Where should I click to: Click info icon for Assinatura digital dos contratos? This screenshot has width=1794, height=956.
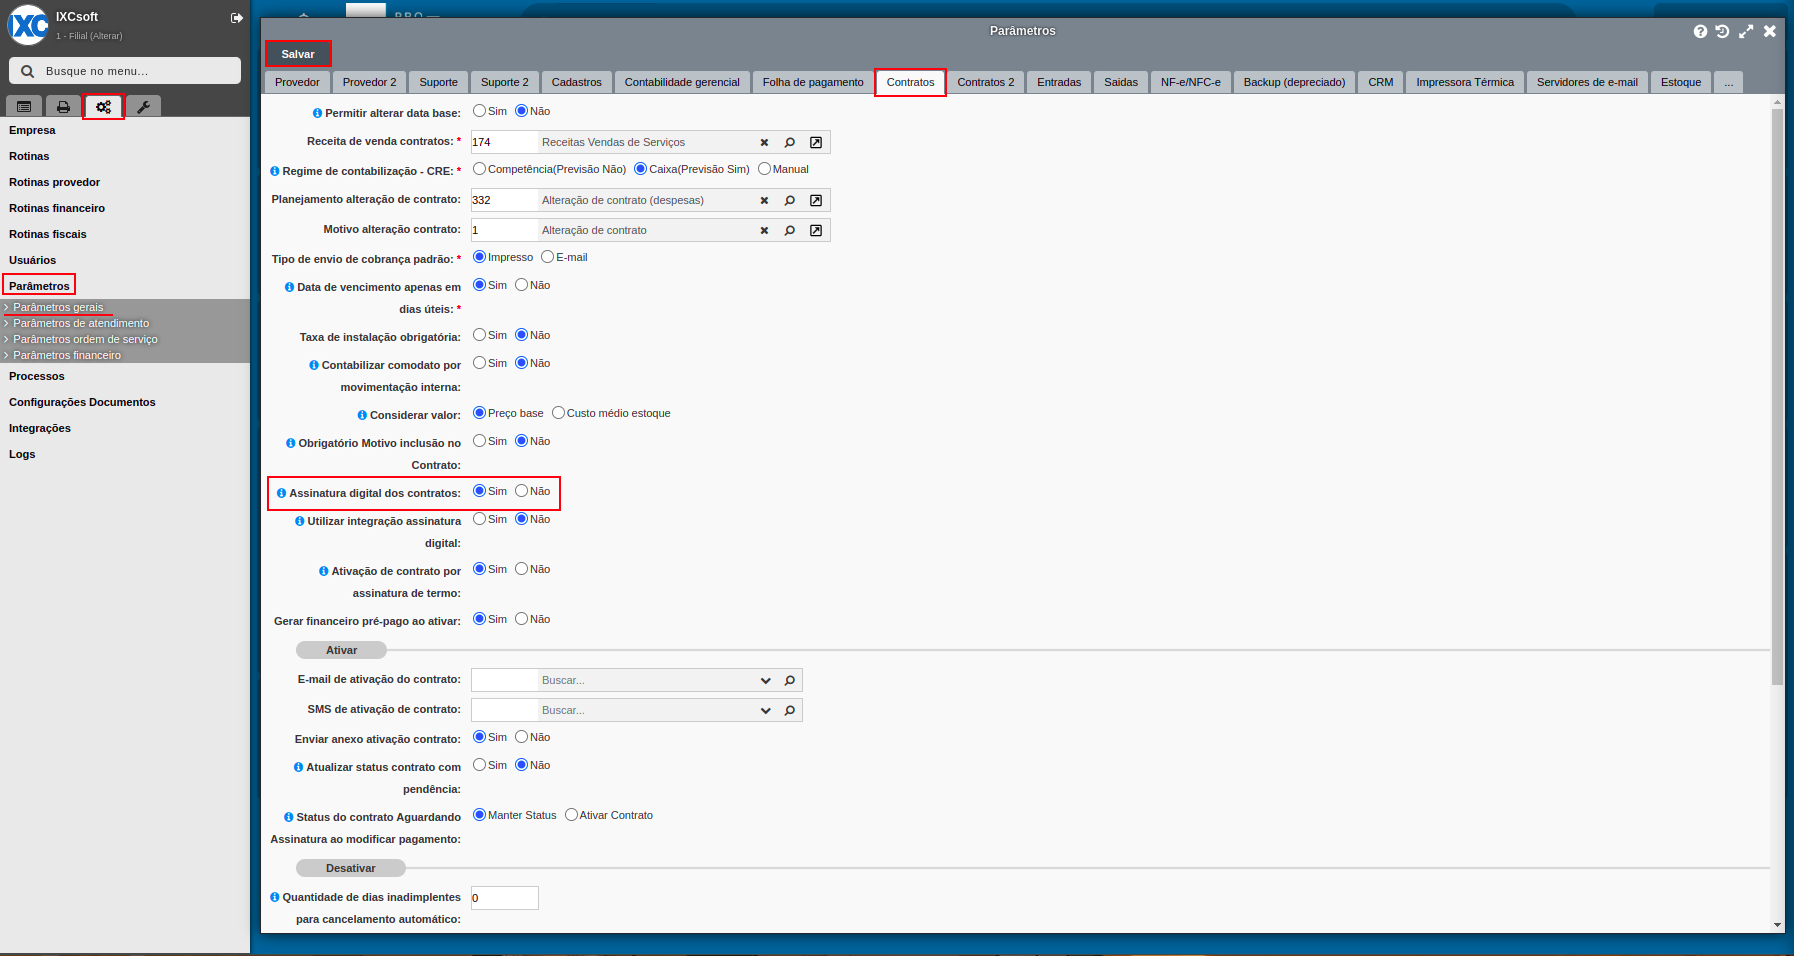[282, 493]
